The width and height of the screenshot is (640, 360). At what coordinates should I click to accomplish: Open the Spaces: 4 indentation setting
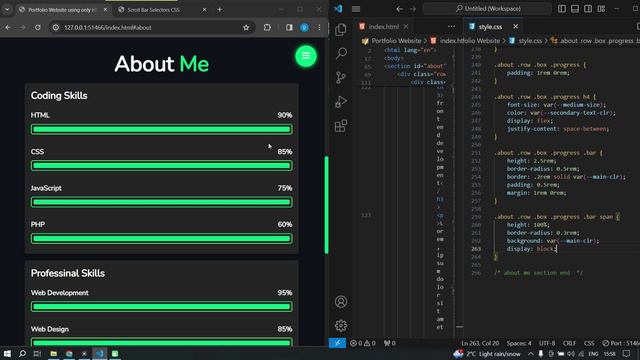pos(519,343)
